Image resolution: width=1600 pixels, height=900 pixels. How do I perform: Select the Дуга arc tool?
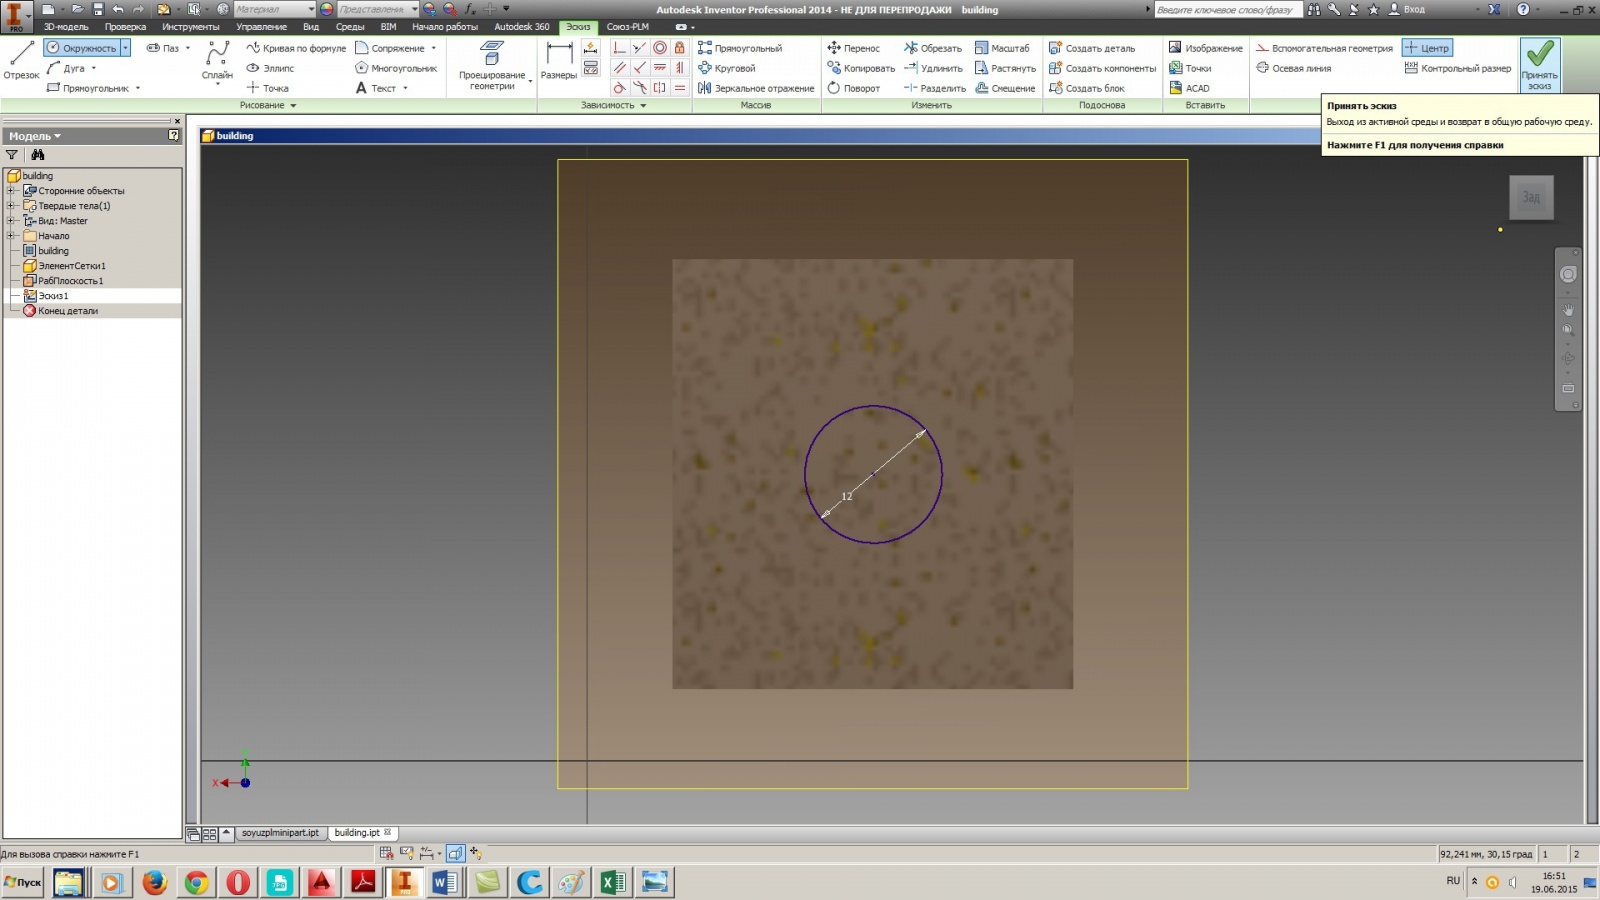point(66,68)
